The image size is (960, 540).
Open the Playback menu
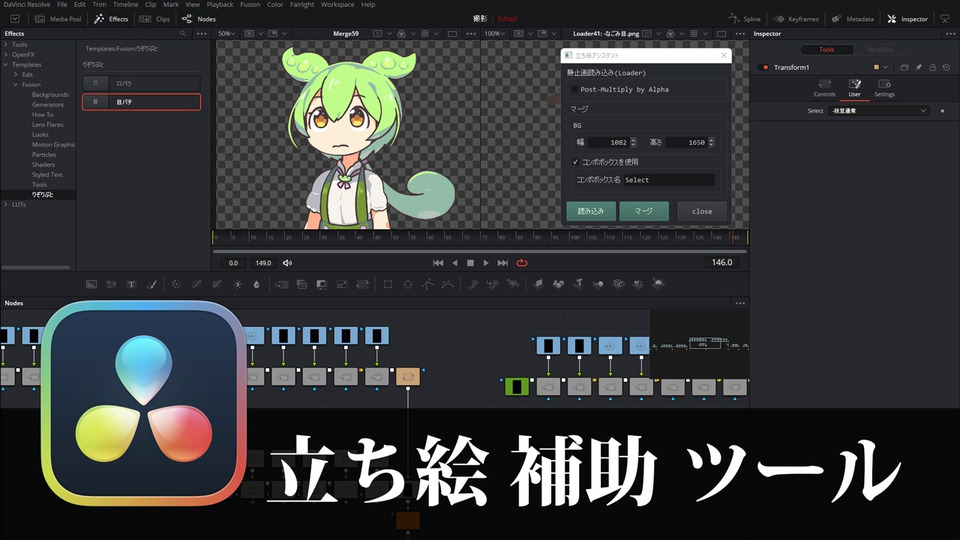220,4
